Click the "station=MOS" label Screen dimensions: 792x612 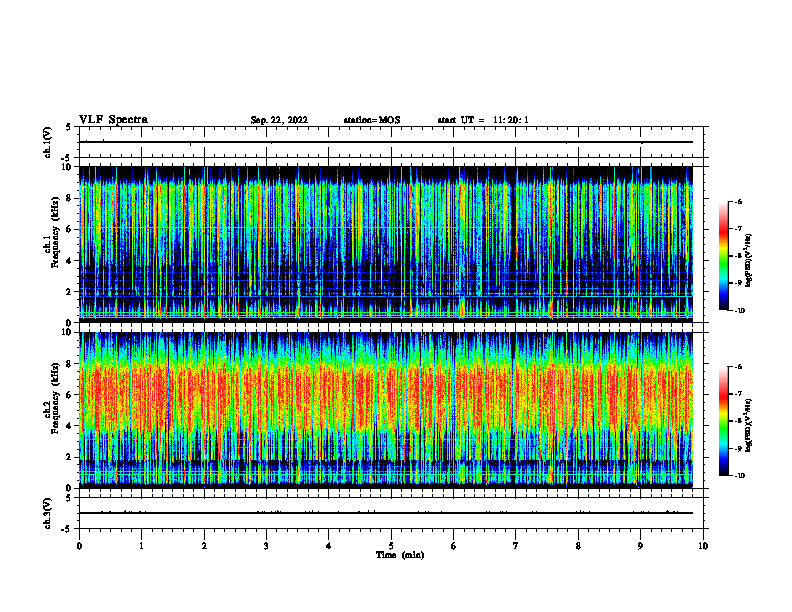[x=372, y=120]
